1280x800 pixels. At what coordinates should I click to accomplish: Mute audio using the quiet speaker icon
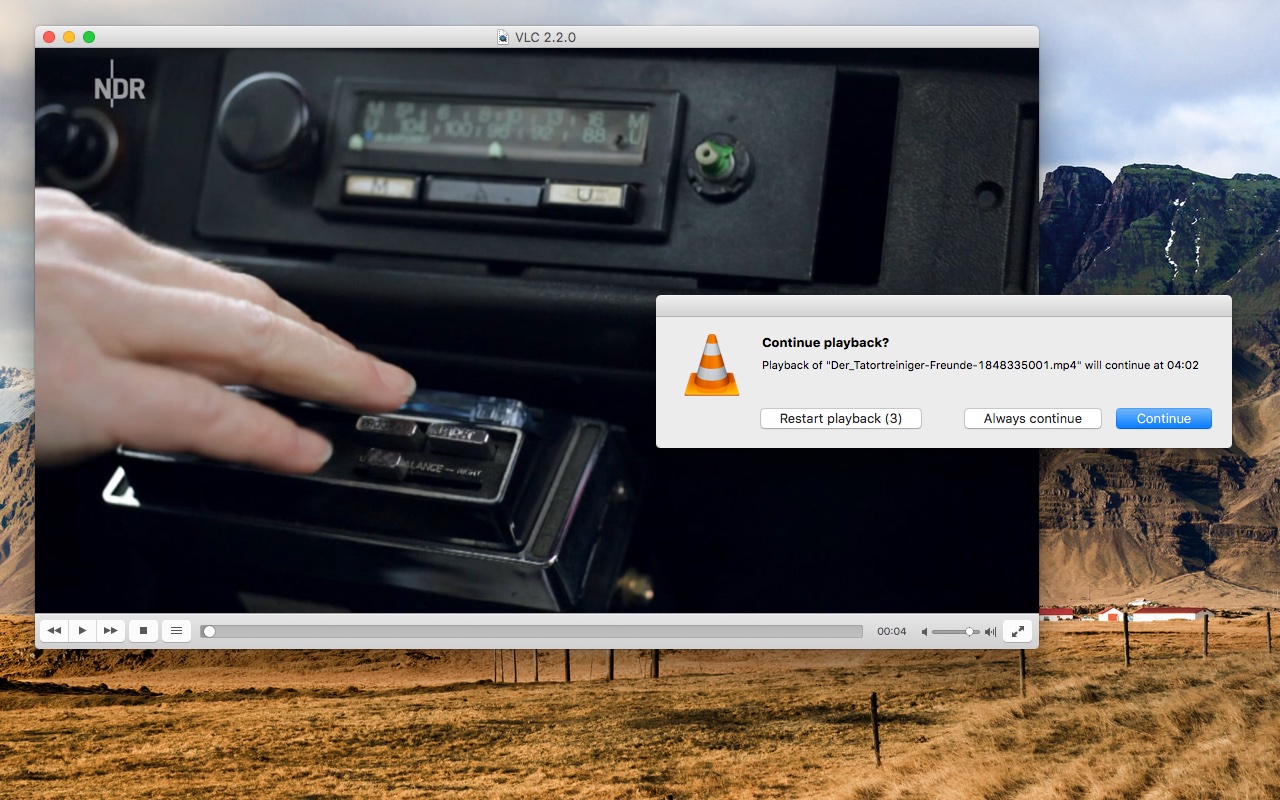(x=925, y=631)
